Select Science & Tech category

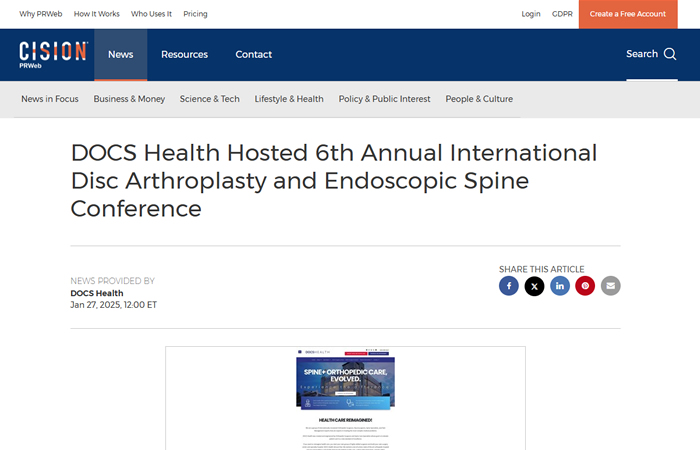[x=209, y=99]
